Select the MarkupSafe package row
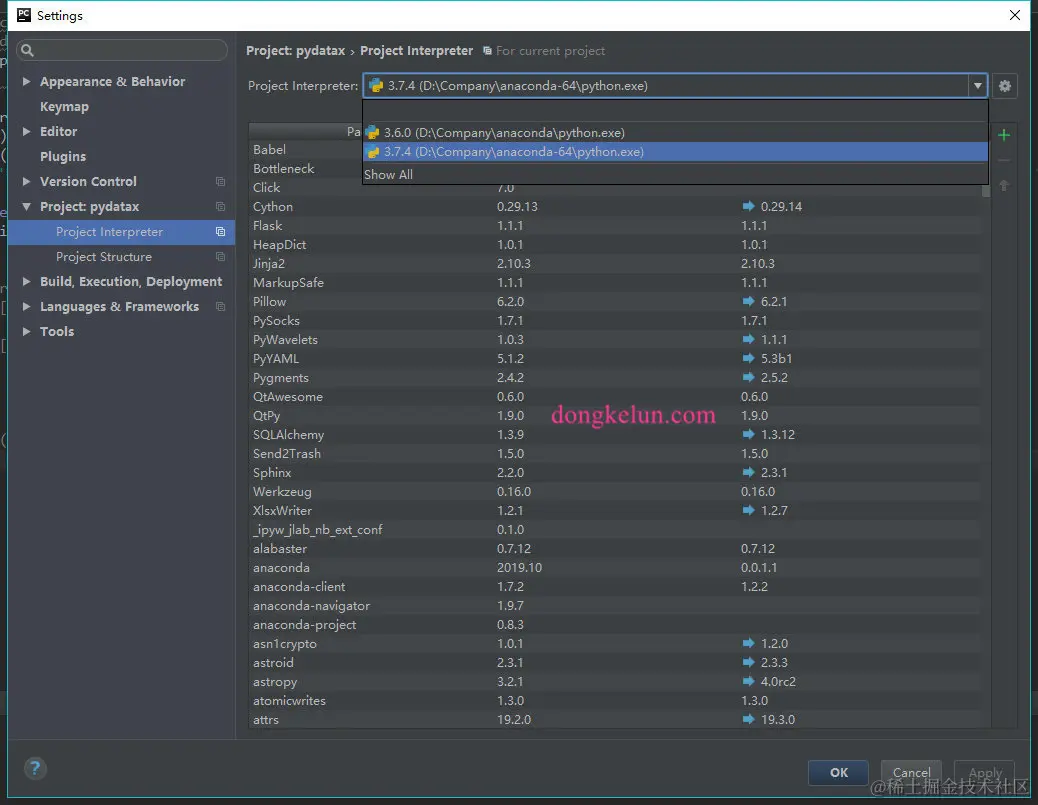The height and width of the screenshot is (805, 1038). pyautogui.click(x=616, y=283)
